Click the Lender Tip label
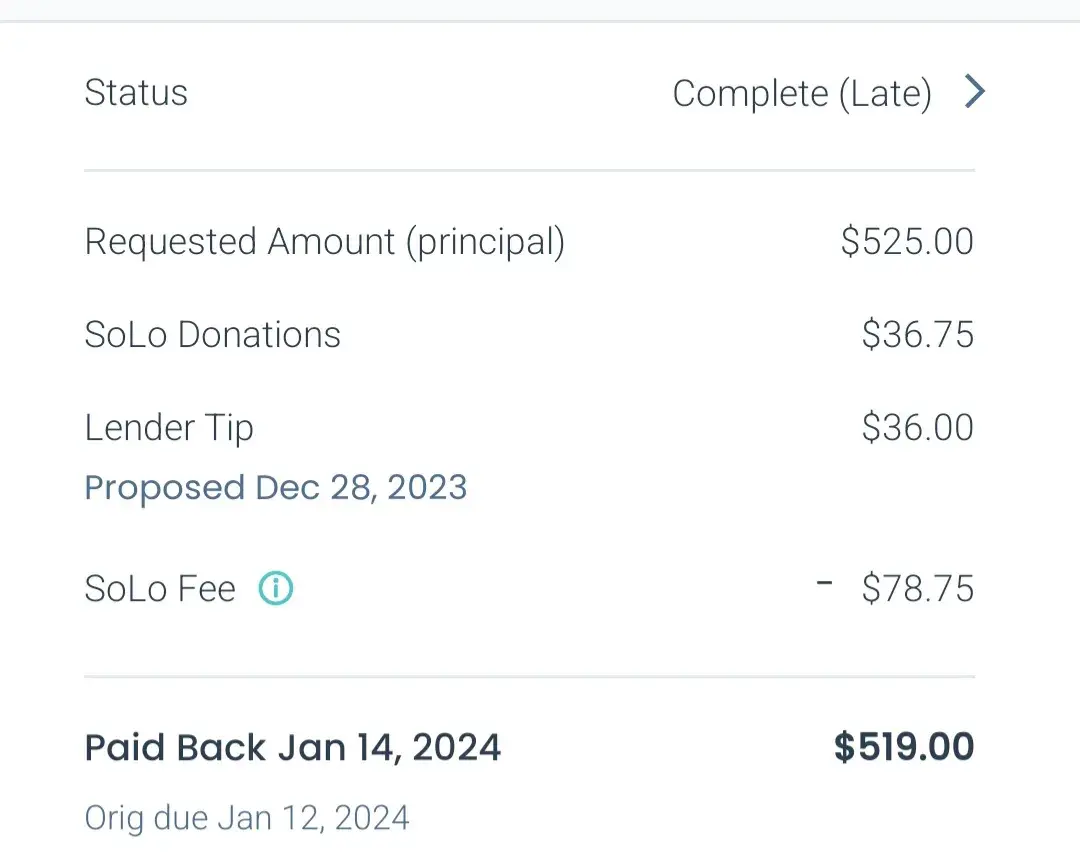Image resolution: width=1080 pixels, height=857 pixels. pos(169,428)
